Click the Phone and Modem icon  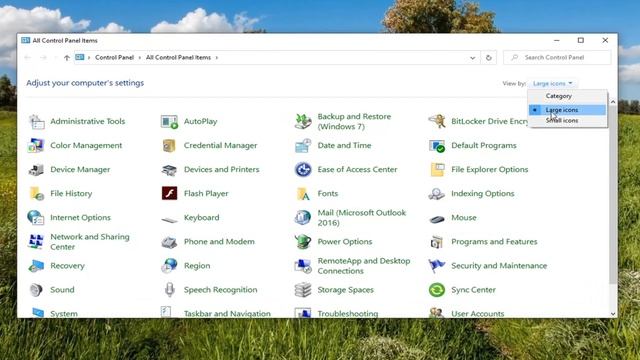pyautogui.click(x=169, y=242)
